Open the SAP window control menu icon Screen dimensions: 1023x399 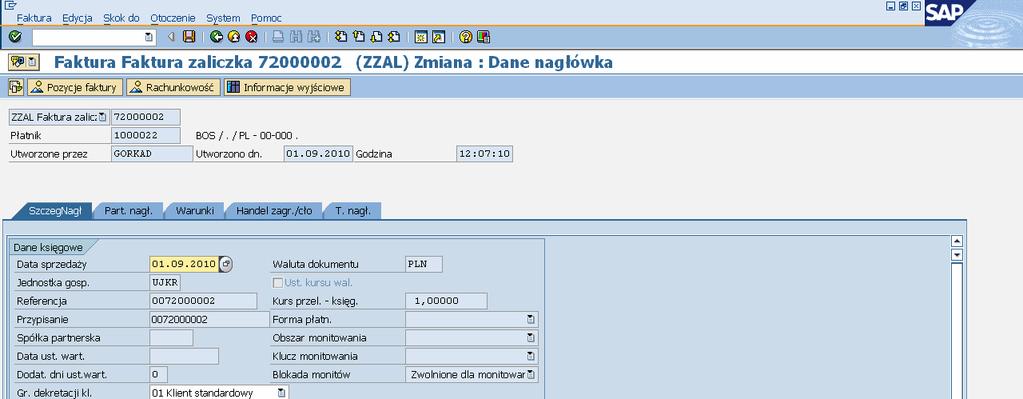(x=10, y=5)
